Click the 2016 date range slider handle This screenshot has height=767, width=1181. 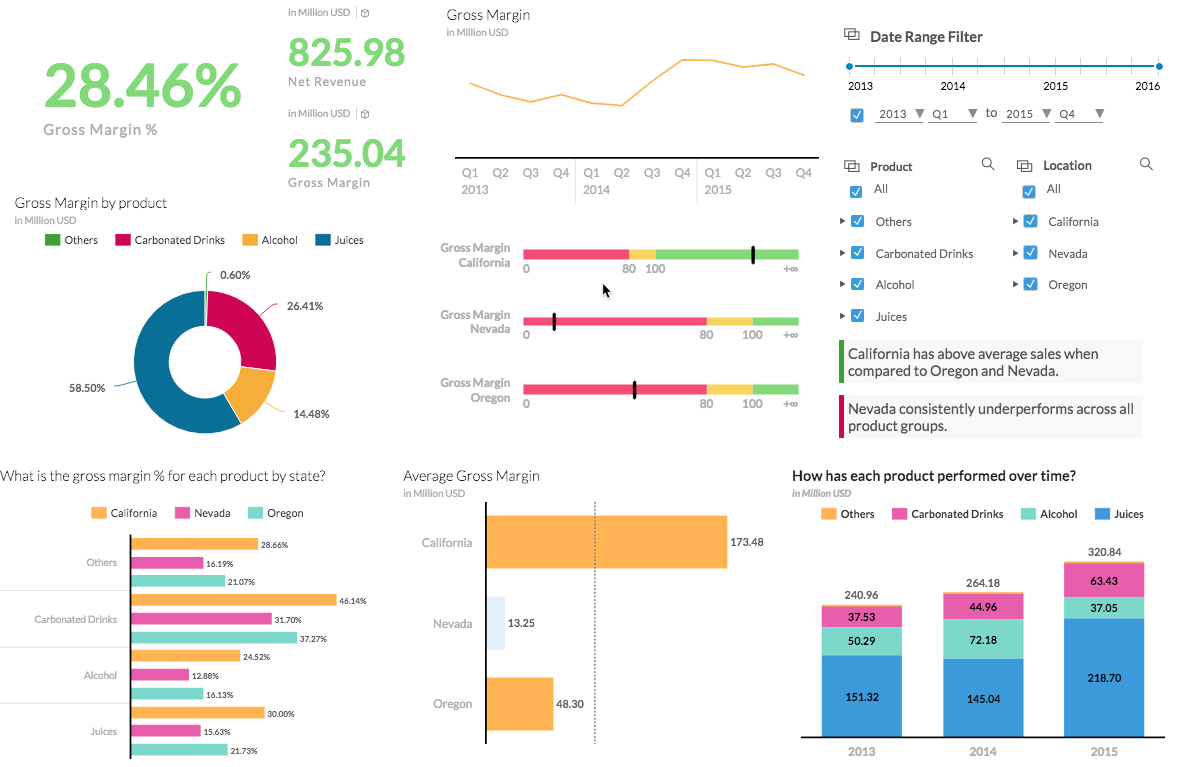pos(1159,67)
